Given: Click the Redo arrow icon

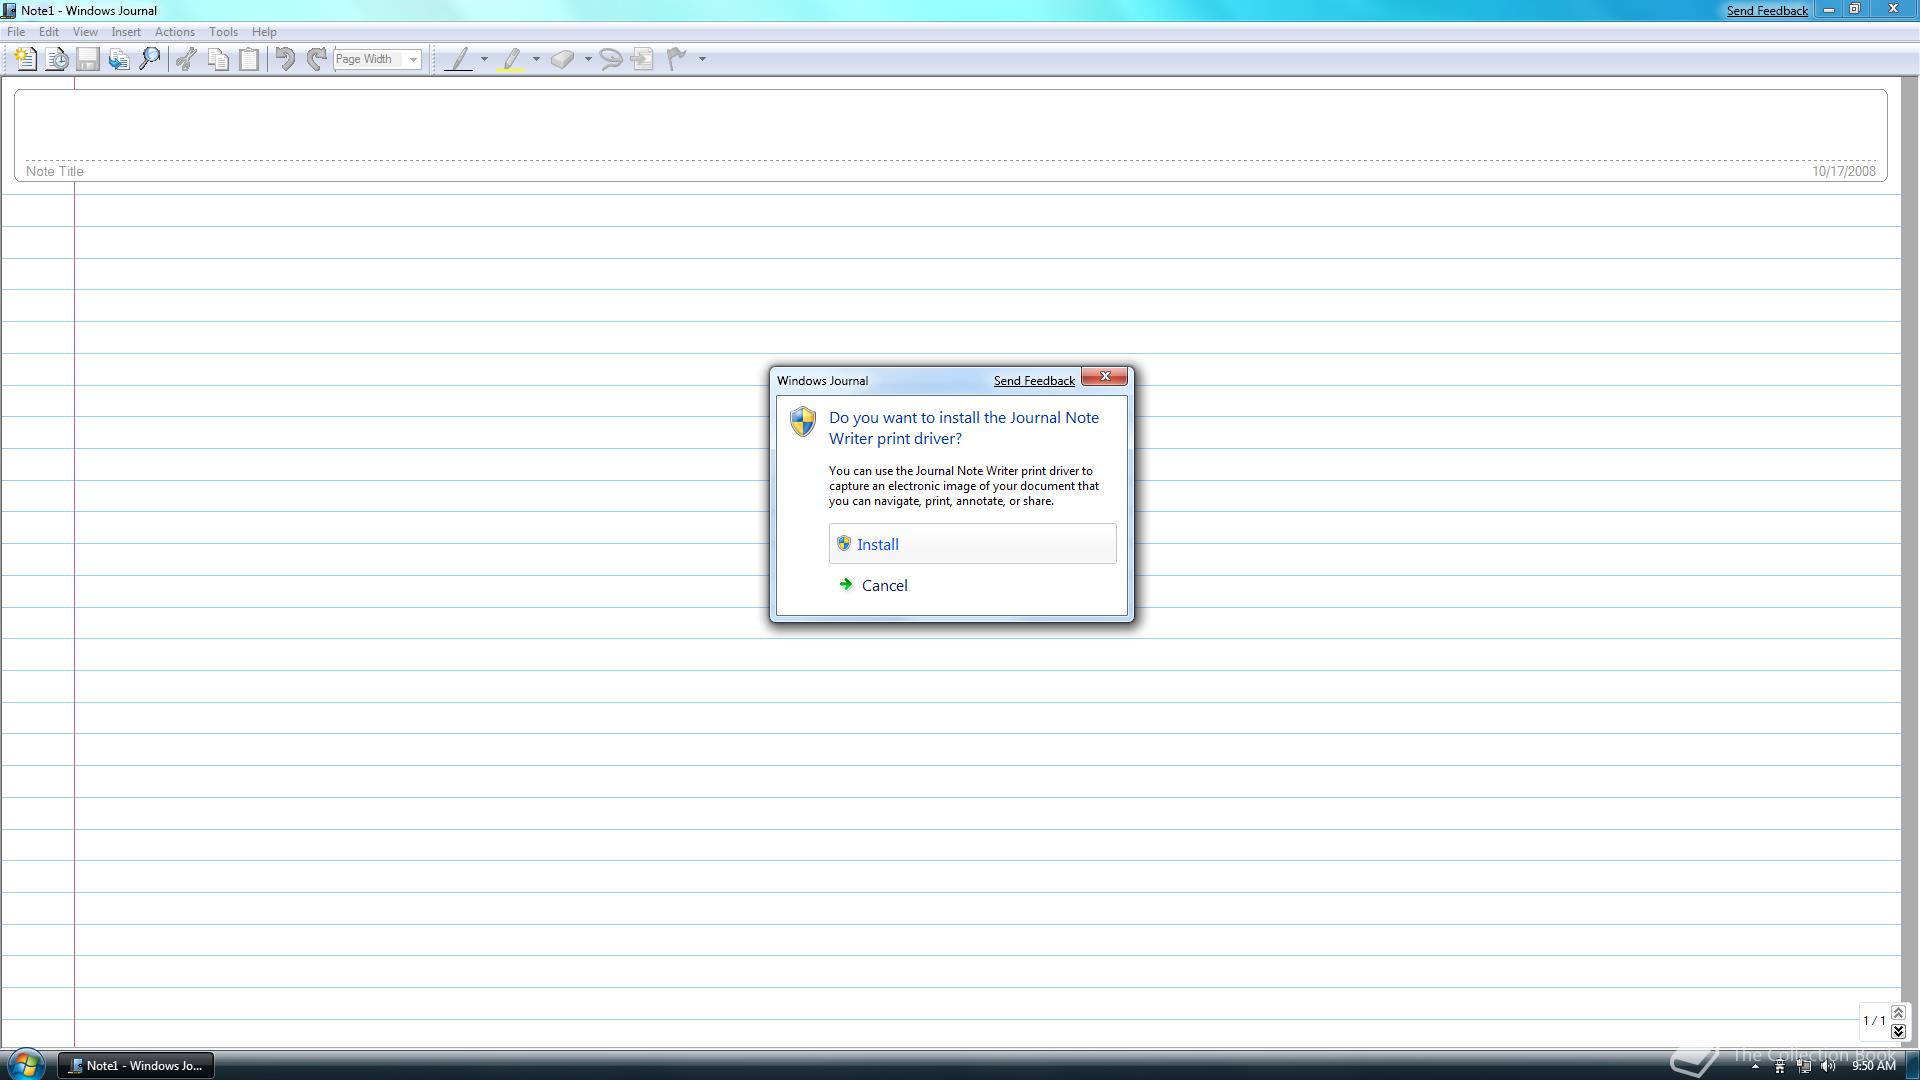Looking at the screenshot, I should [x=316, y=59].
